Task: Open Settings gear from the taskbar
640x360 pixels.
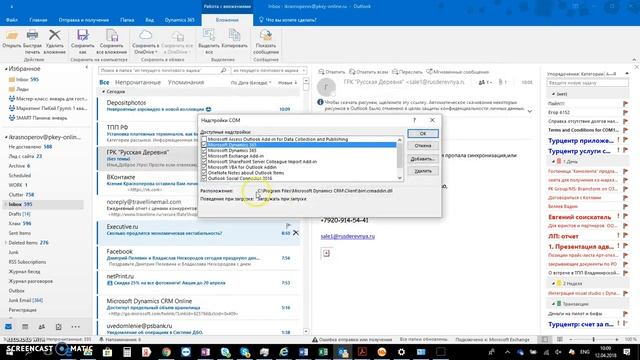Action: [401, 352]
